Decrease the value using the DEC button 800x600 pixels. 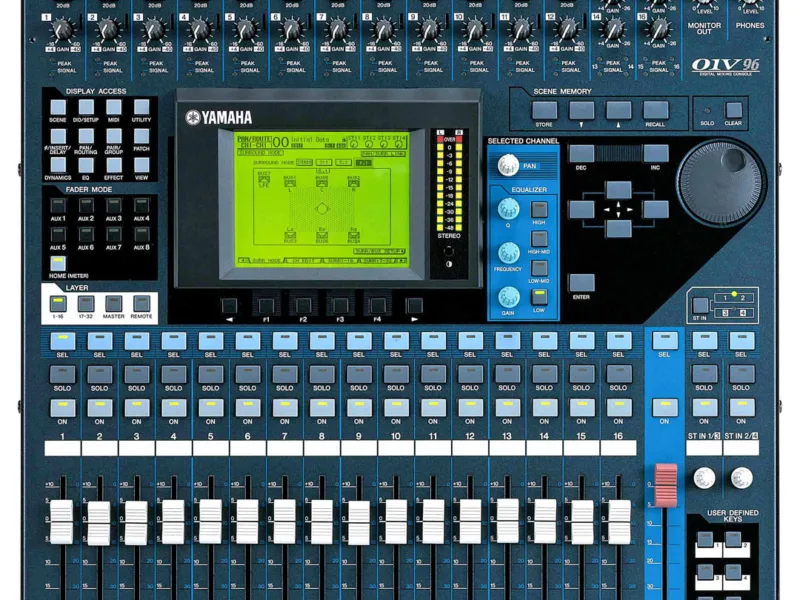click(581, 154)
